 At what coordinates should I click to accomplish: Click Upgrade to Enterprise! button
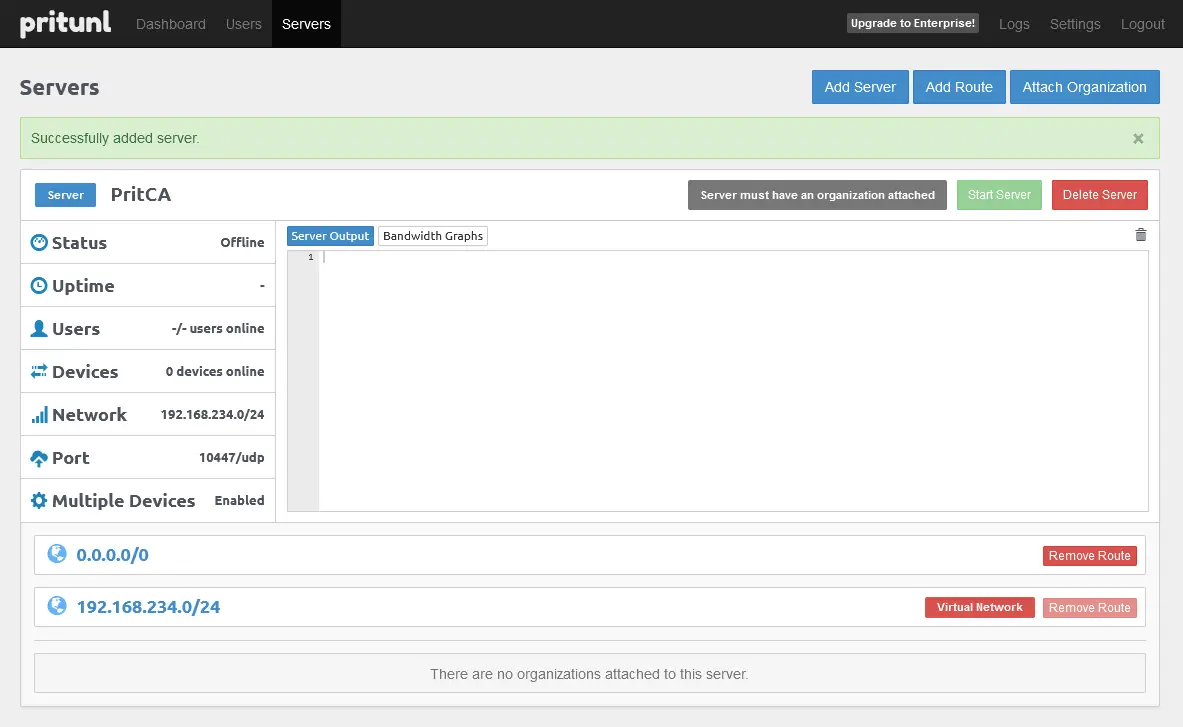(913, 23)
